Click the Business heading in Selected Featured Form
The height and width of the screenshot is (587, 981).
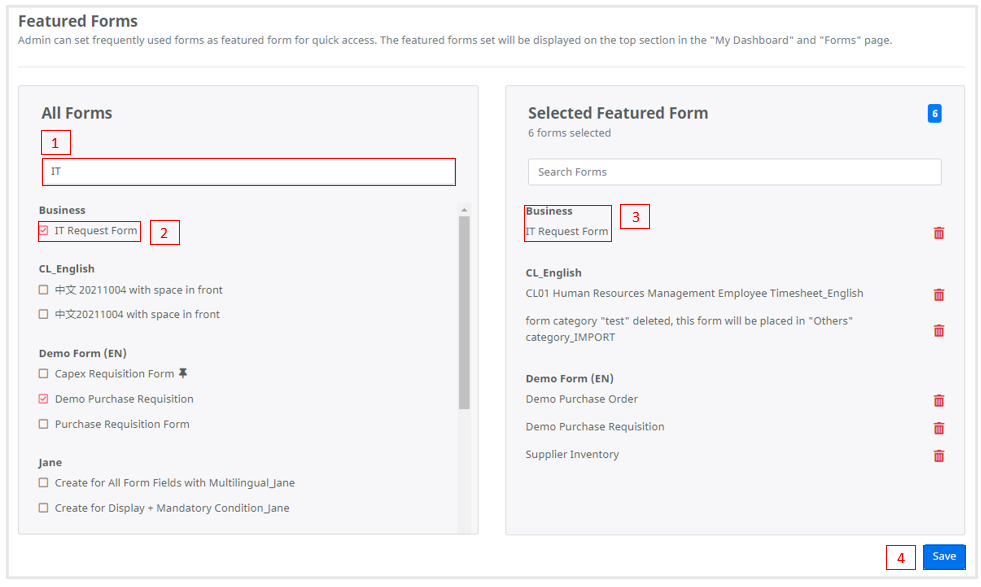[x=549, y=212]
